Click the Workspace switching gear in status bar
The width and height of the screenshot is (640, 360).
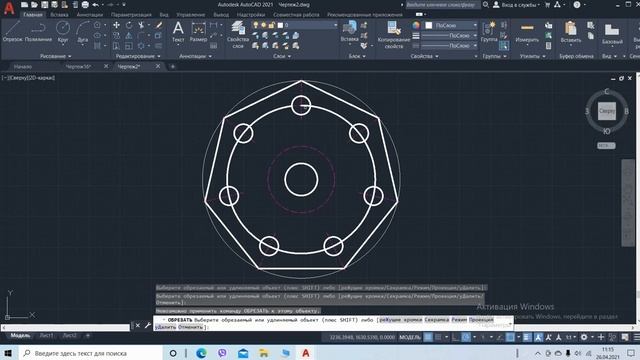pos(584,337)
